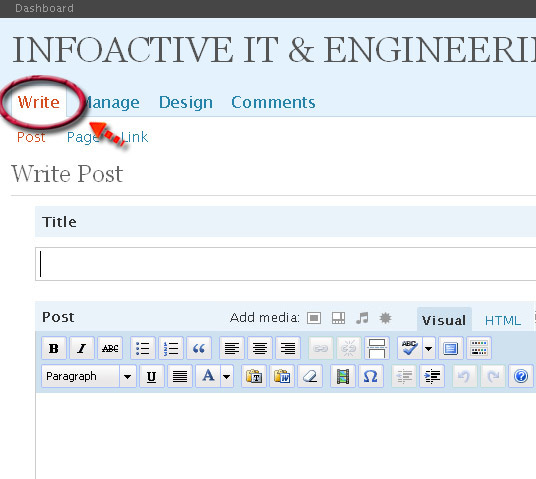
Task: Center align the text
Action: click(260, 348)
